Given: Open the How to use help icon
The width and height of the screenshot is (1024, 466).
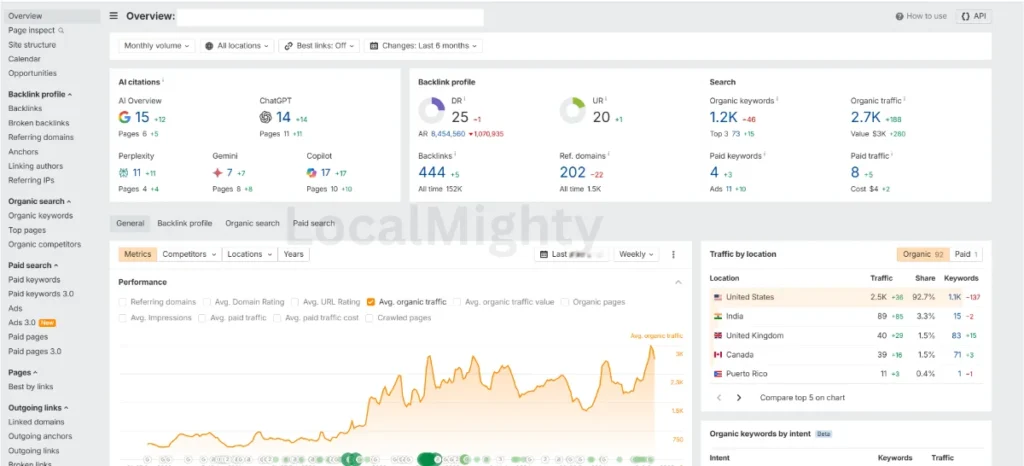Looking at the screenshot, I should point(899,16).
